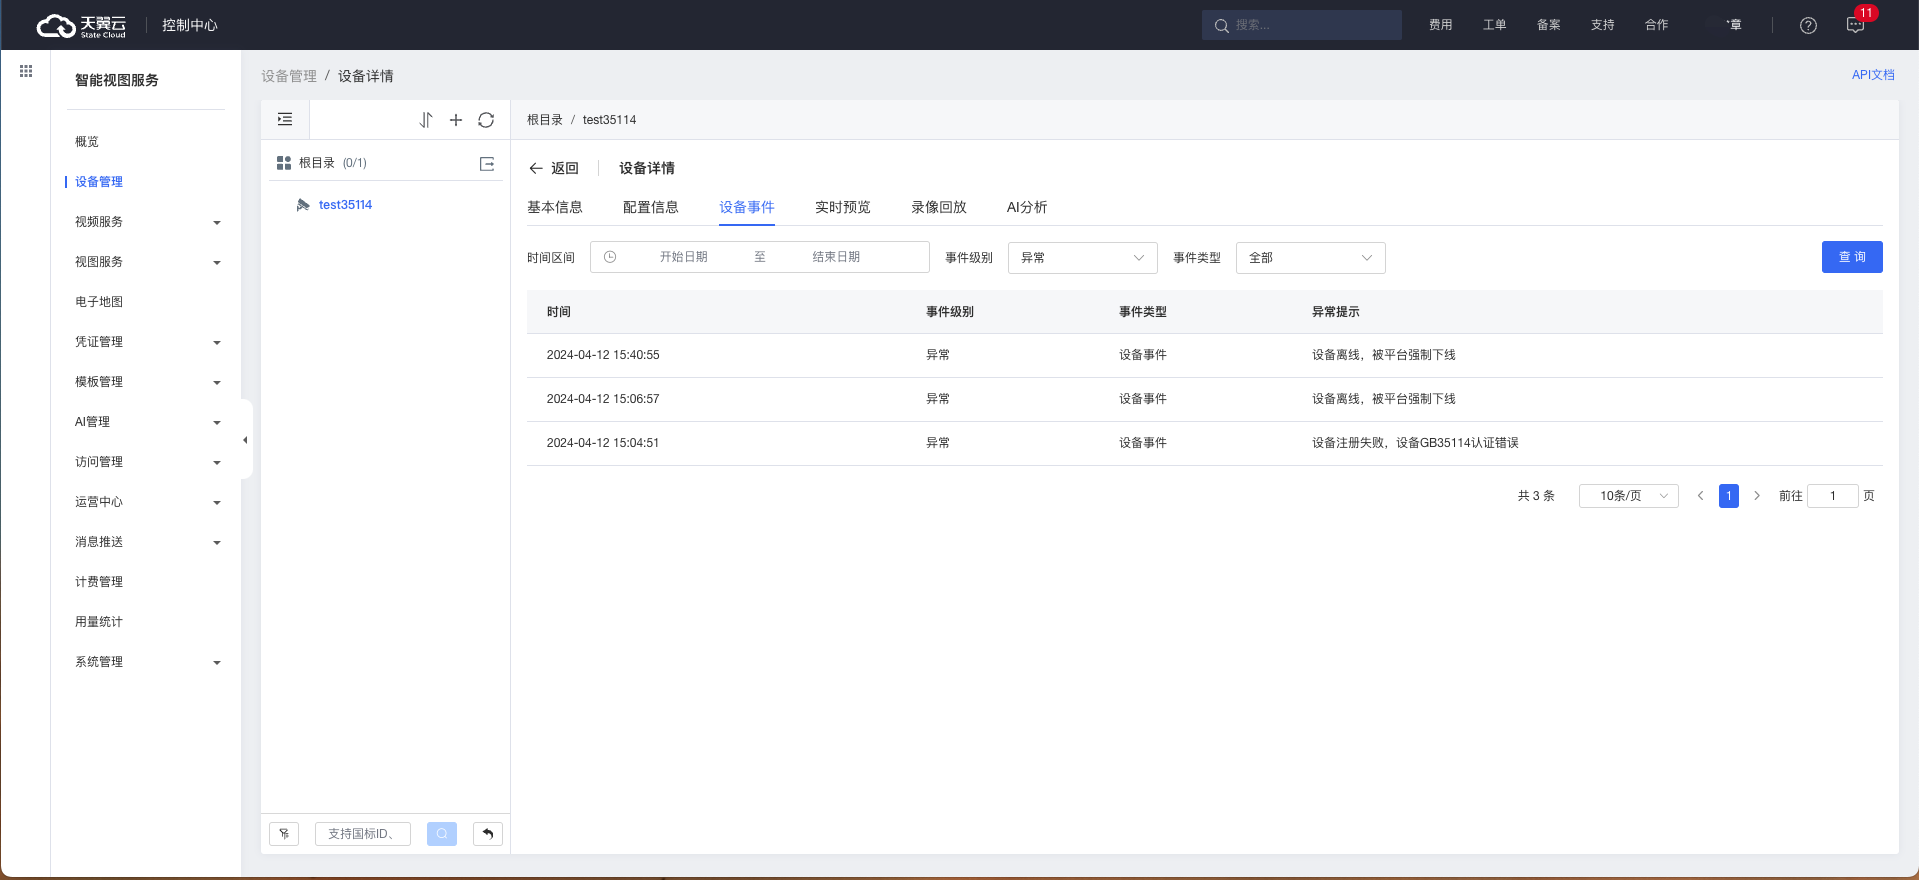
Task: Click 备案 in the top navigation
Action: coord(1549,25)
